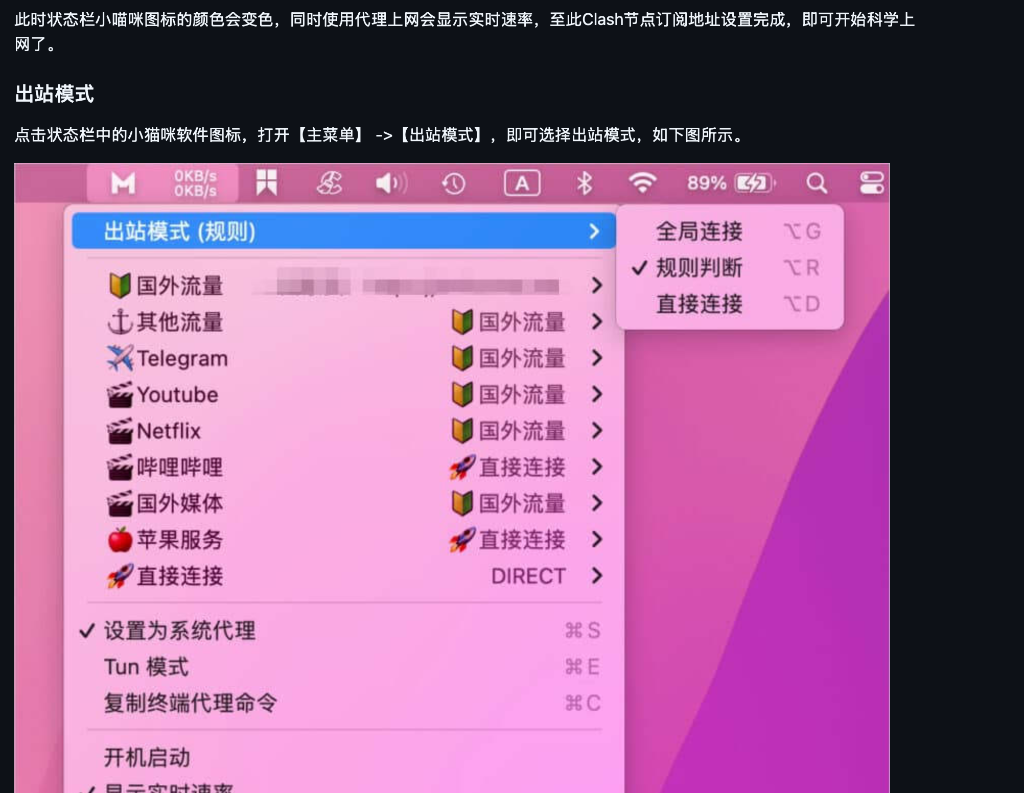
Task: Click the airplane icon beside Telegram
Action: (x=120, y=358)
